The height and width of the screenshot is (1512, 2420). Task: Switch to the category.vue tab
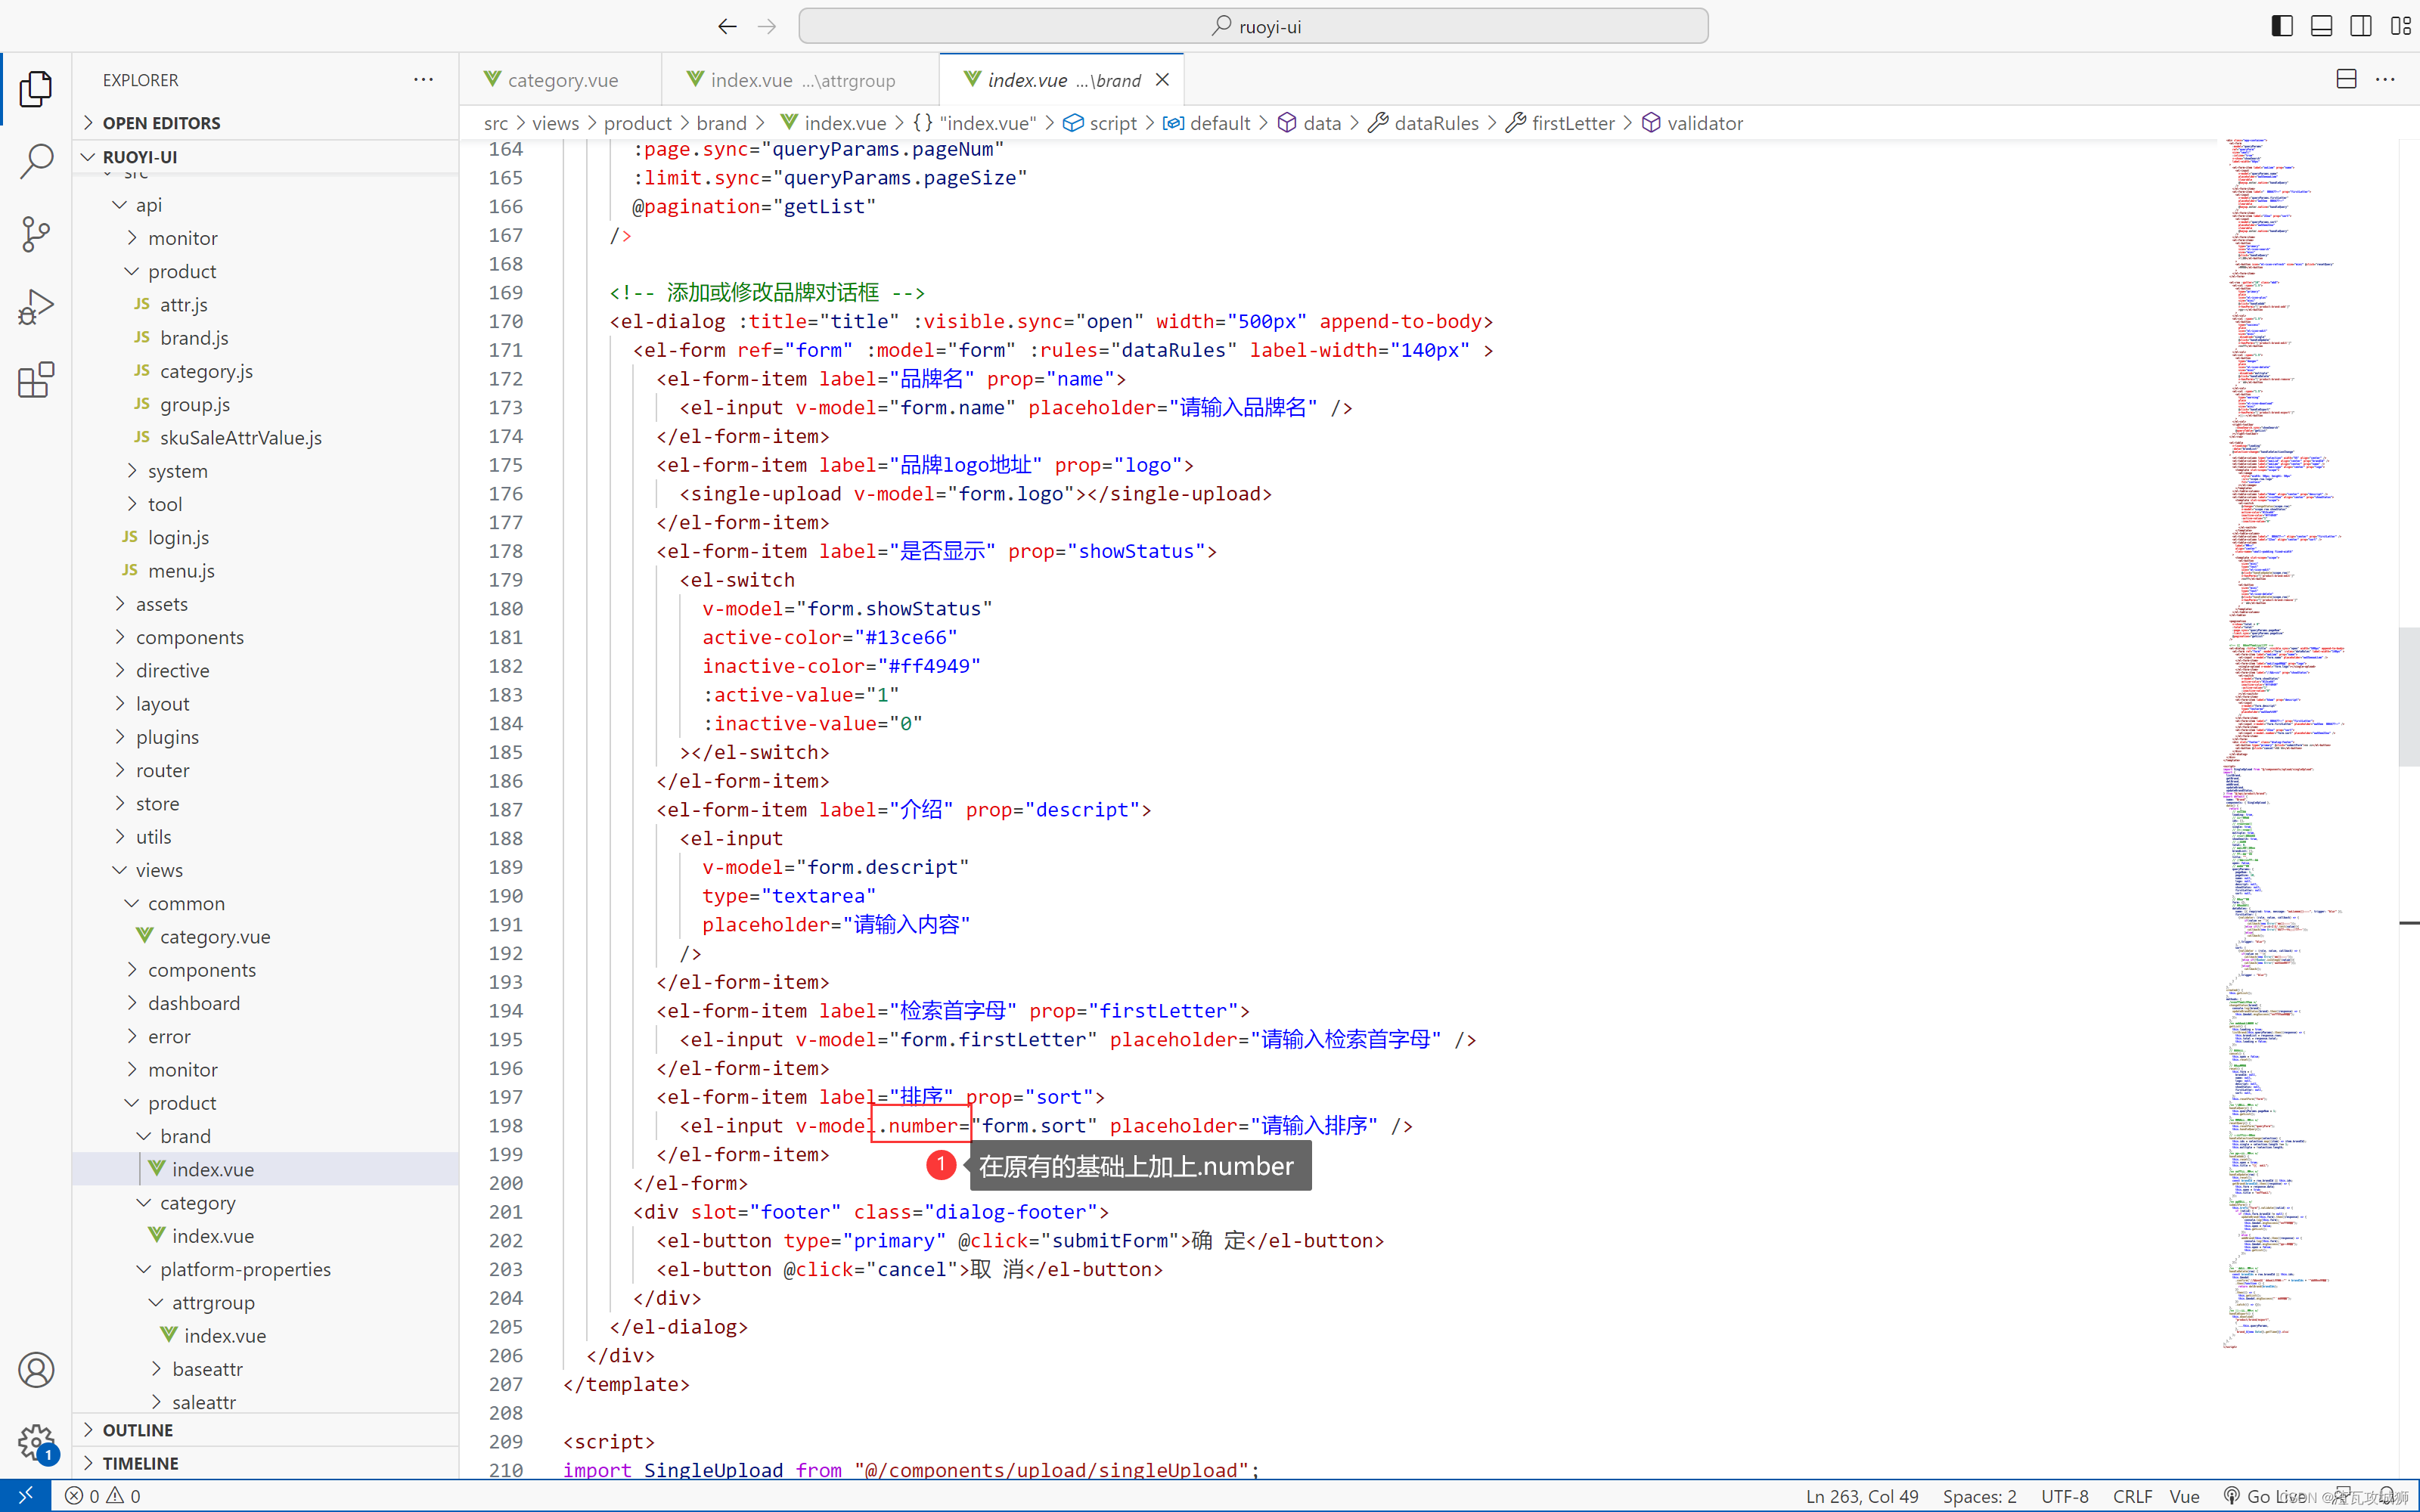561,80
